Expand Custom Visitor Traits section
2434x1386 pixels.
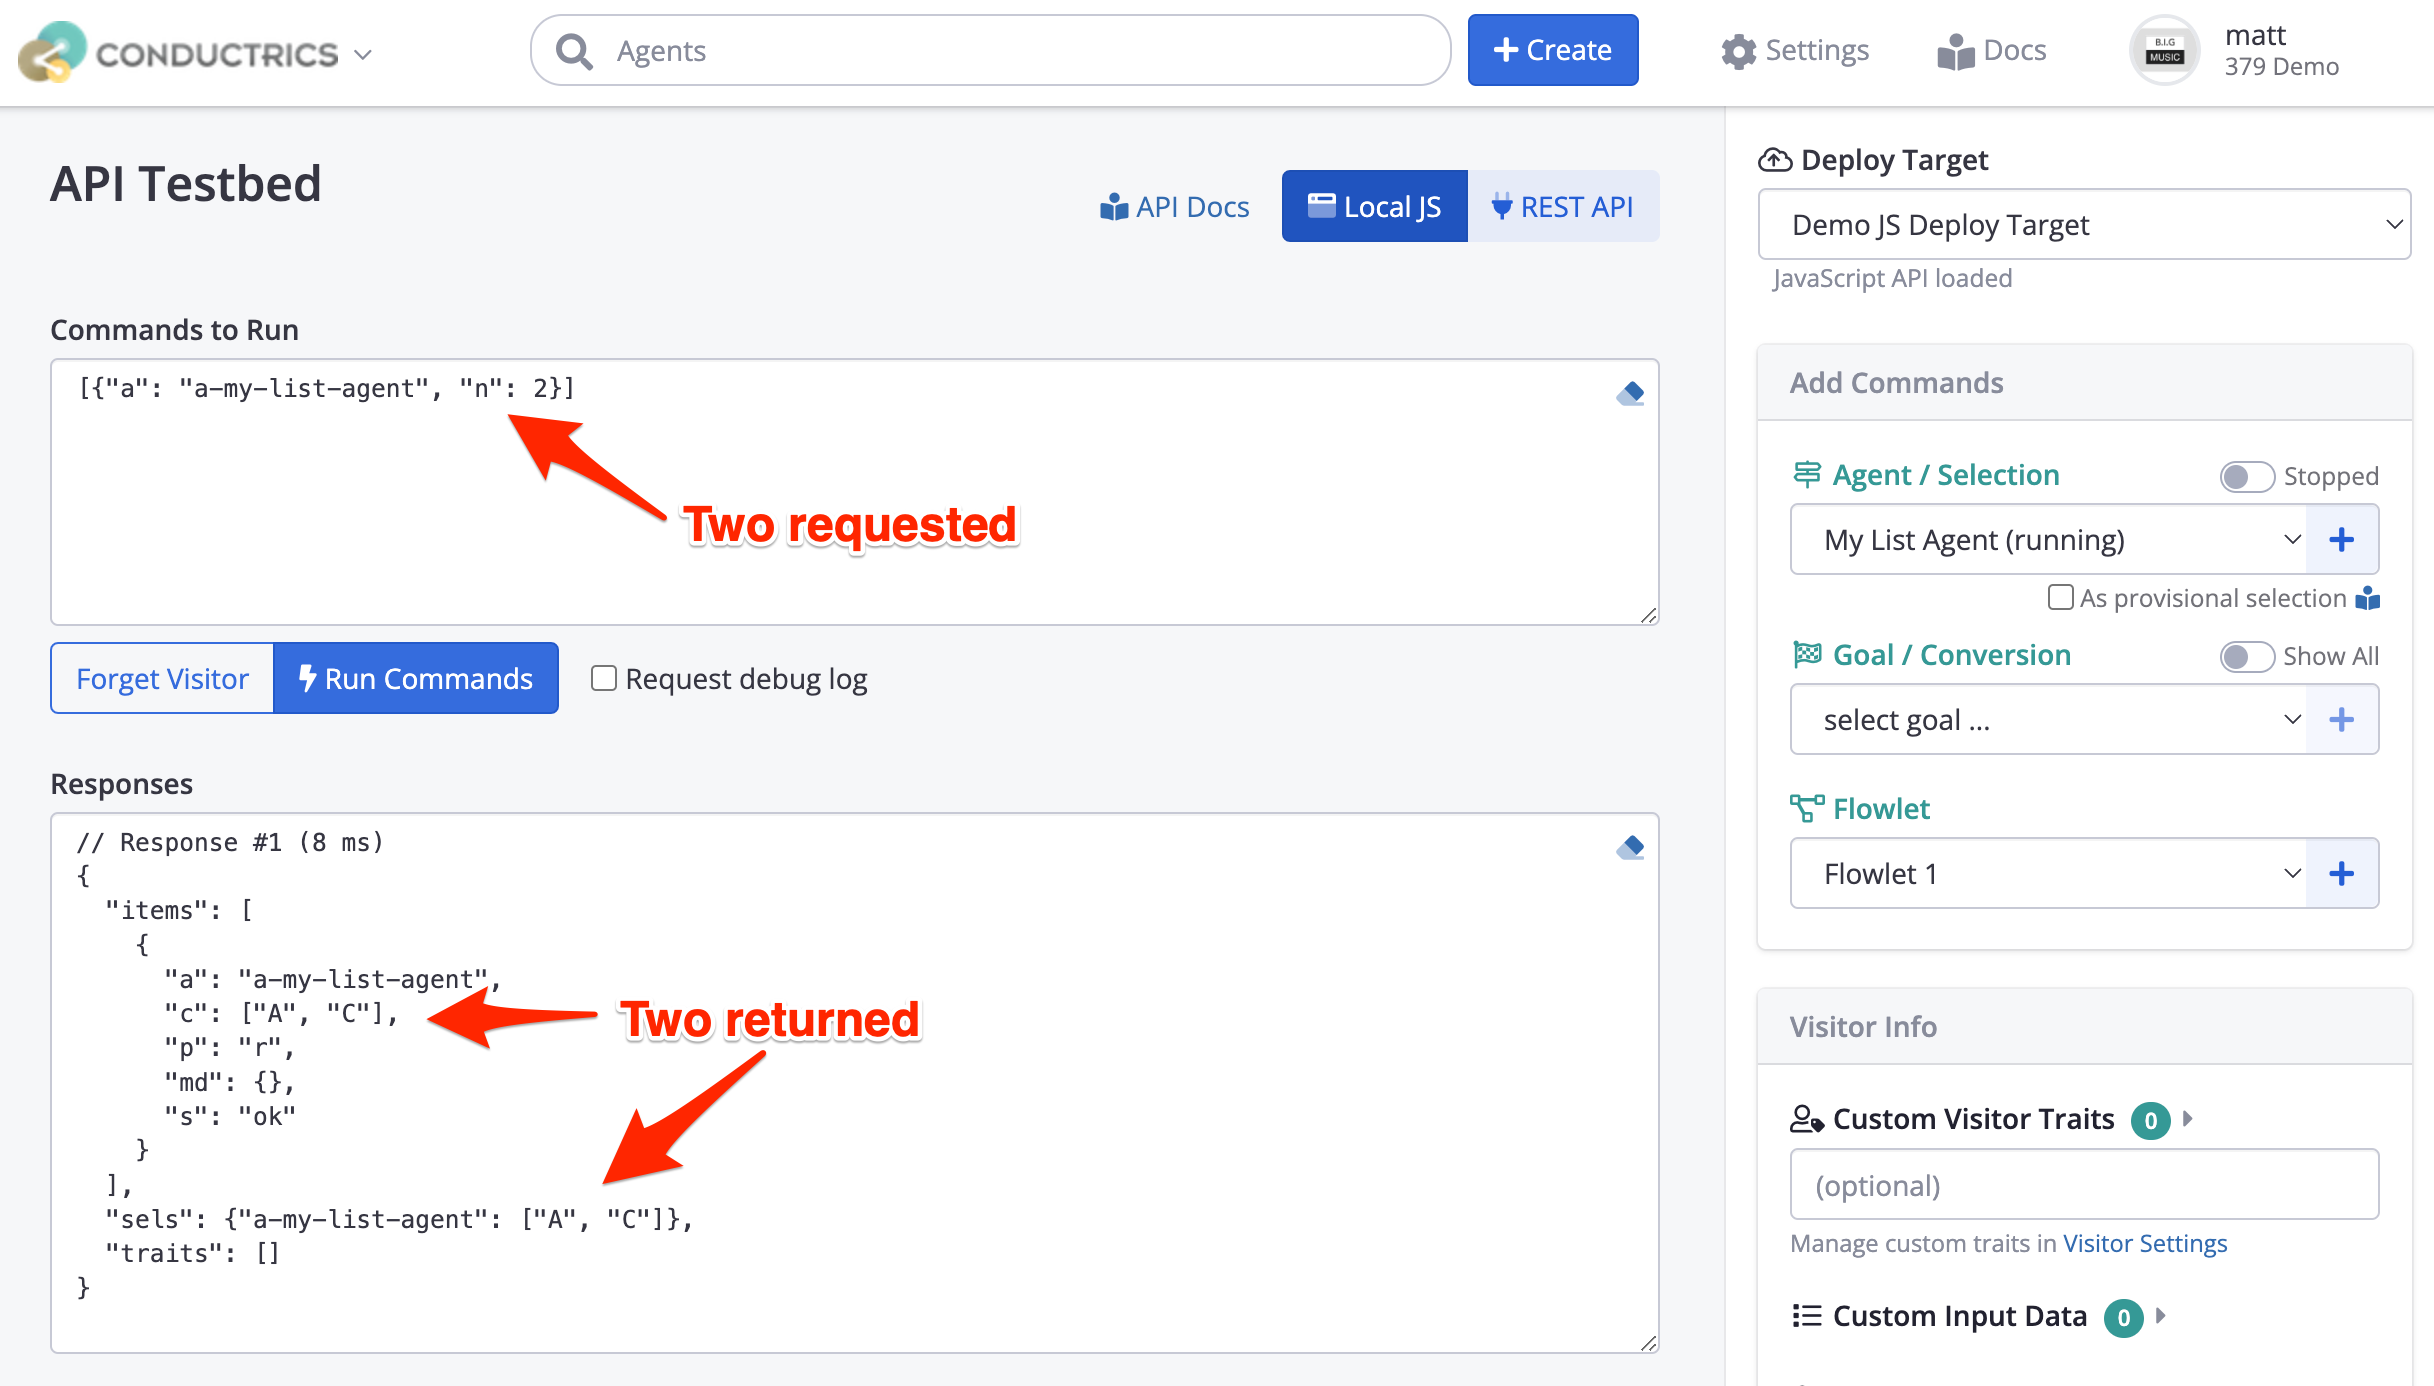(x=2188, y=1119)
